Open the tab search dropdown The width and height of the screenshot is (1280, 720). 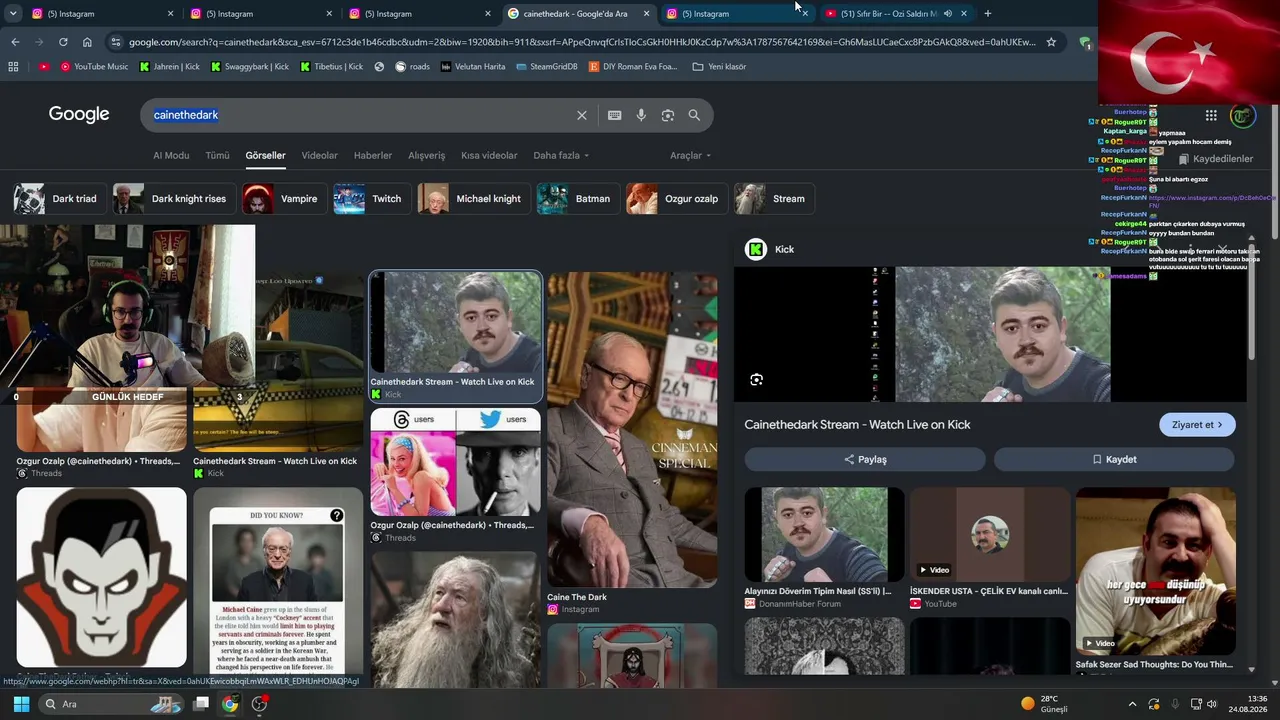click(x=13, y=14)
